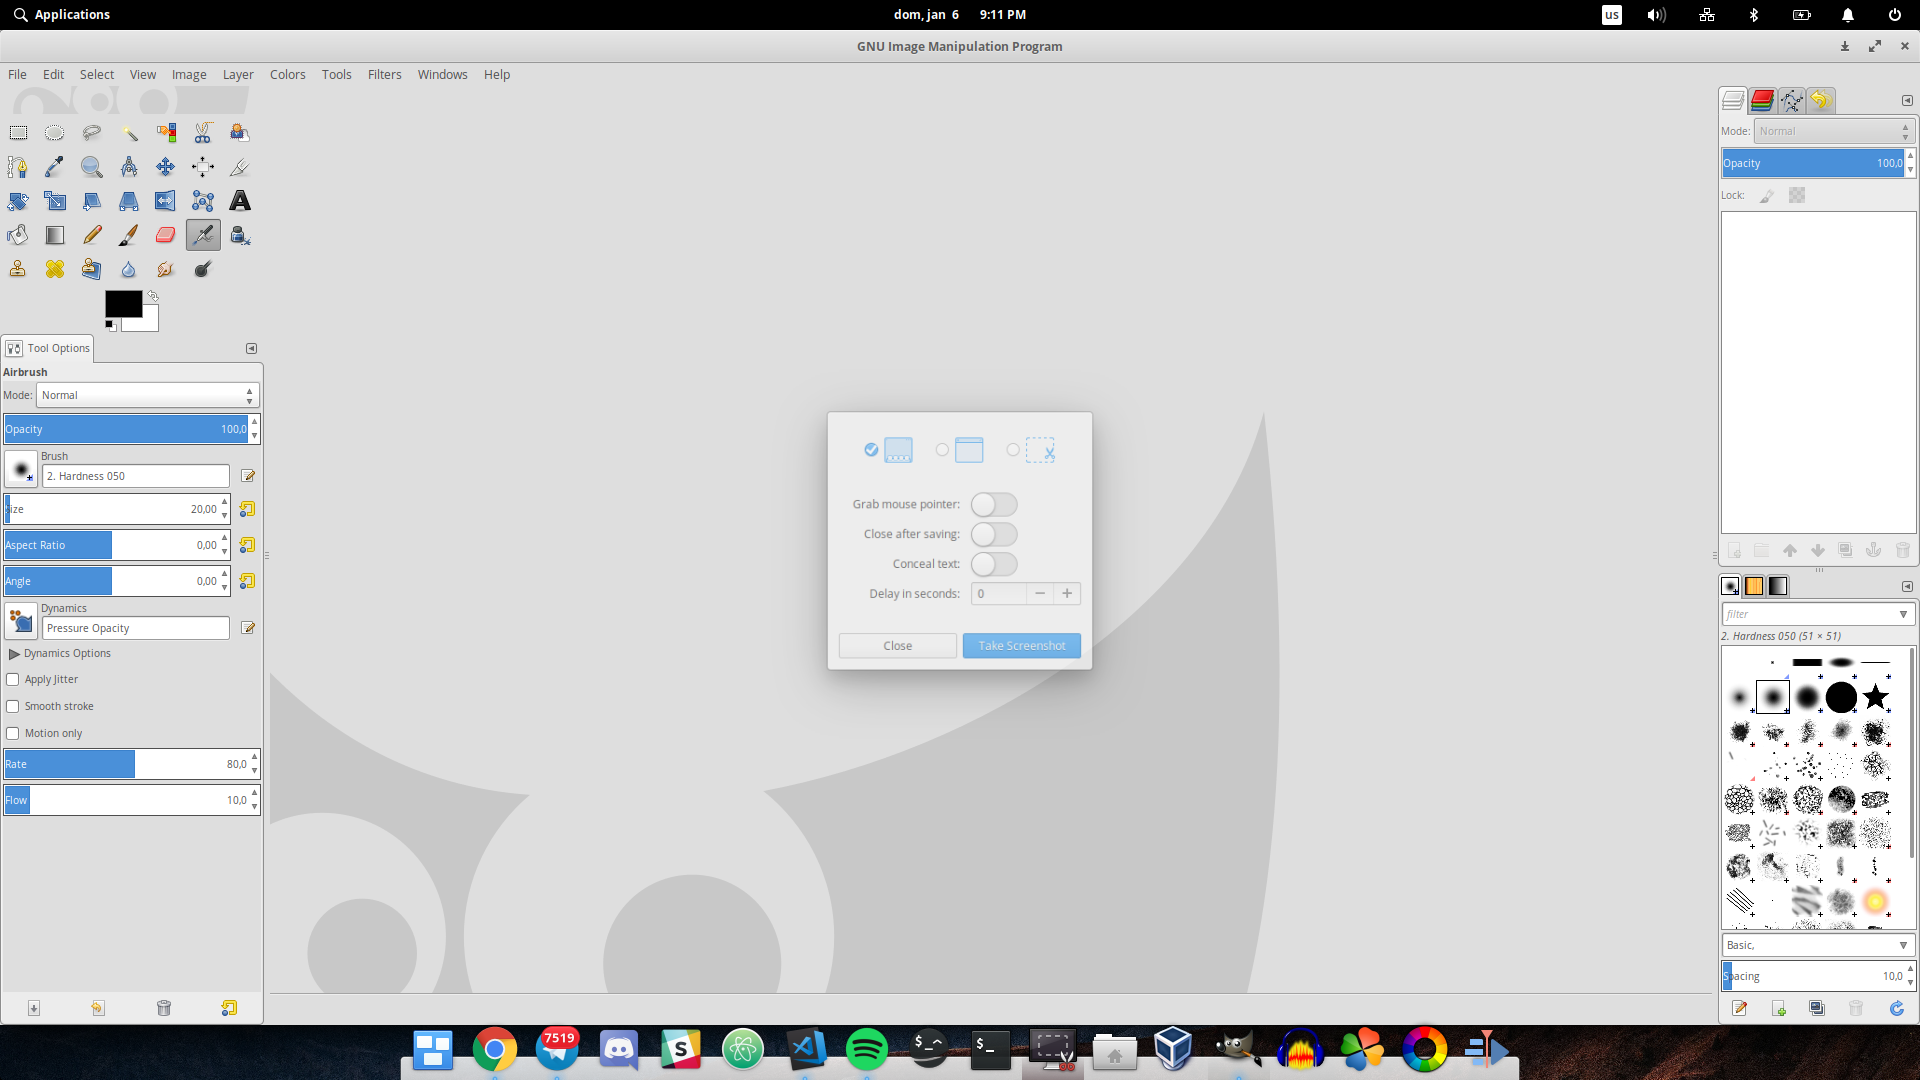Select the Ellipse Select tool
Screen dimensions: 1920x1080
(55, 133)
